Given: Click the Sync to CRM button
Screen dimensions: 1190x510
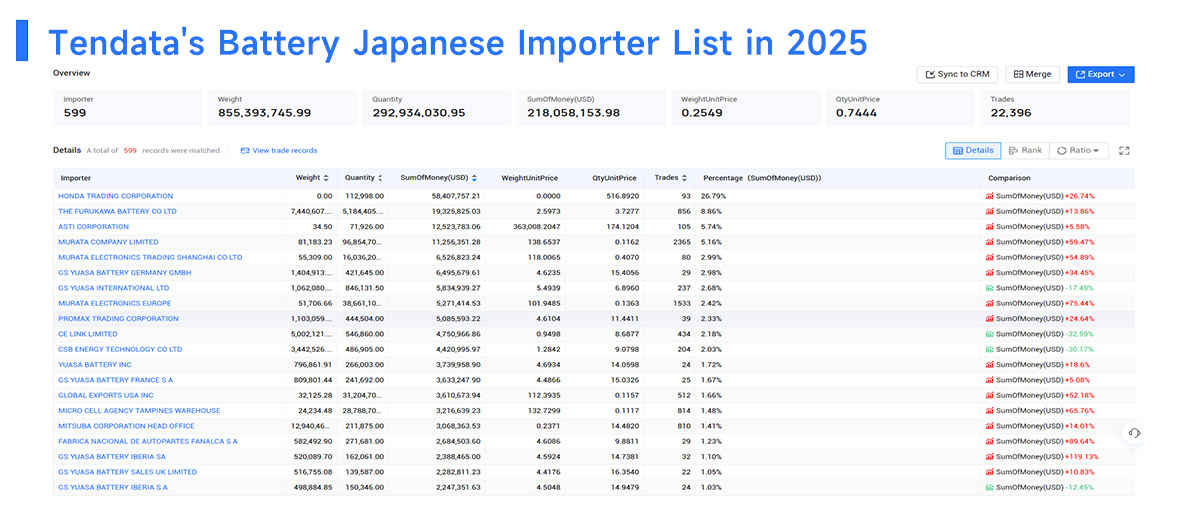Looking at the screenshot, I should click(957, 74).
